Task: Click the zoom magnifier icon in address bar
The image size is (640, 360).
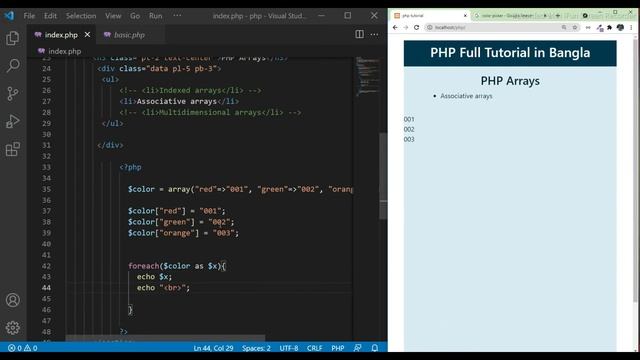Action: (564, 27)
